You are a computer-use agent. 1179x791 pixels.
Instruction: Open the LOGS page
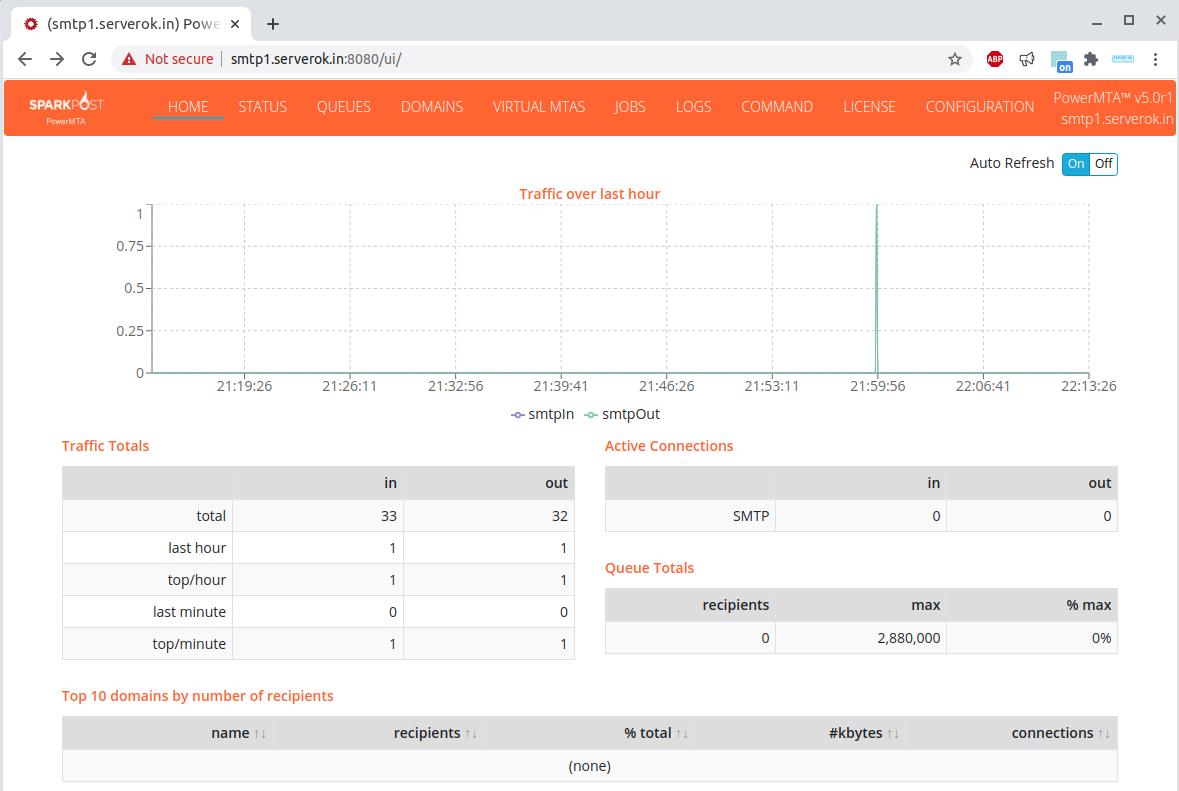pyautogui.click(x=693, y=107)
